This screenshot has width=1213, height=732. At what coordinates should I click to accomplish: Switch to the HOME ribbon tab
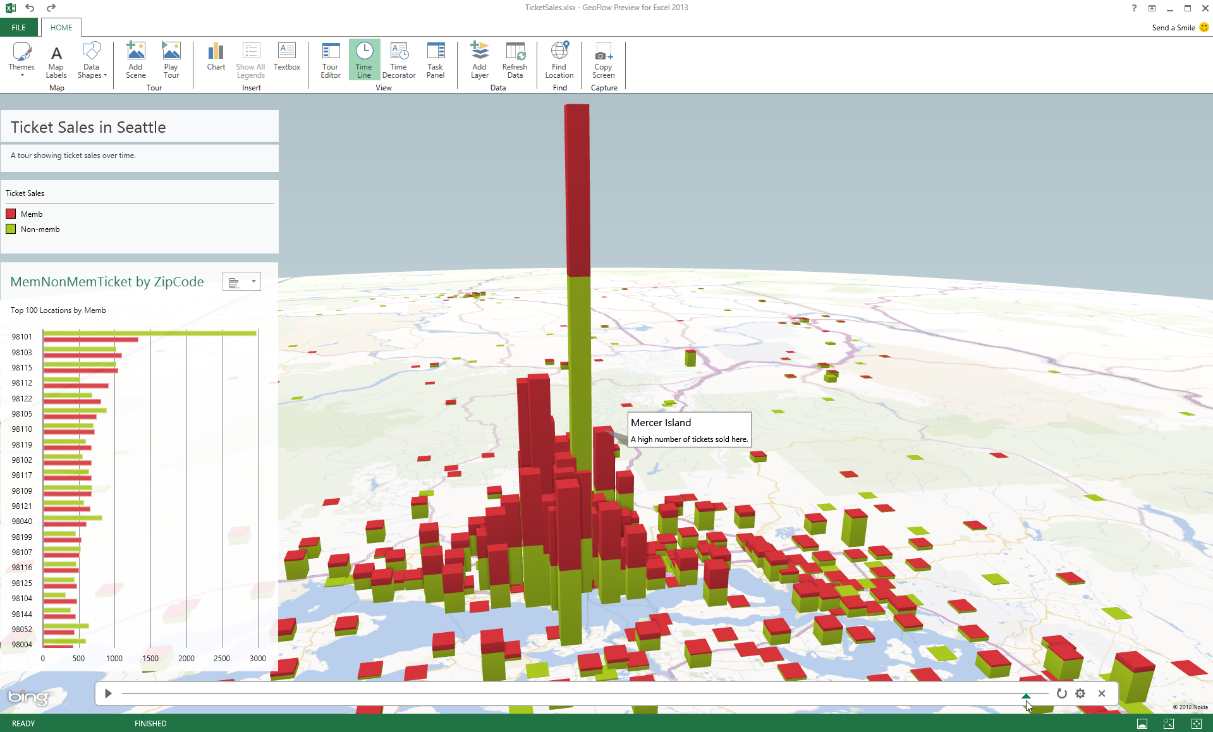61,27
